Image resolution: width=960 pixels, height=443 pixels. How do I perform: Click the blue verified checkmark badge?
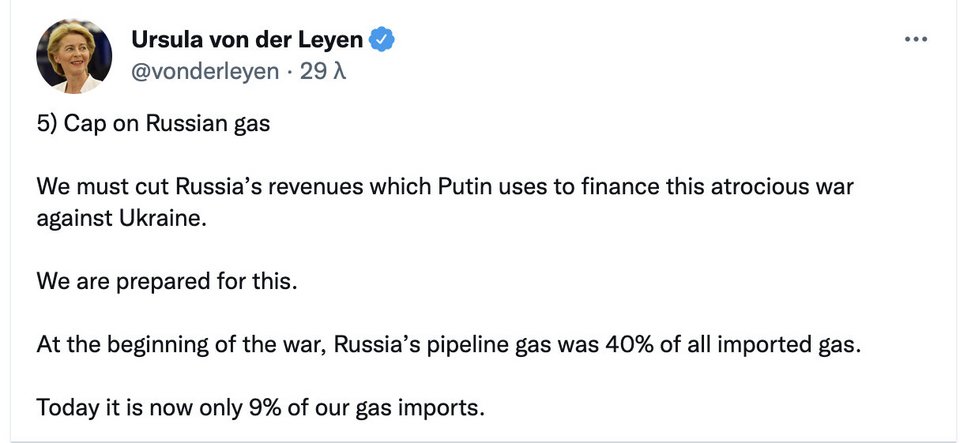pos(381,40)
